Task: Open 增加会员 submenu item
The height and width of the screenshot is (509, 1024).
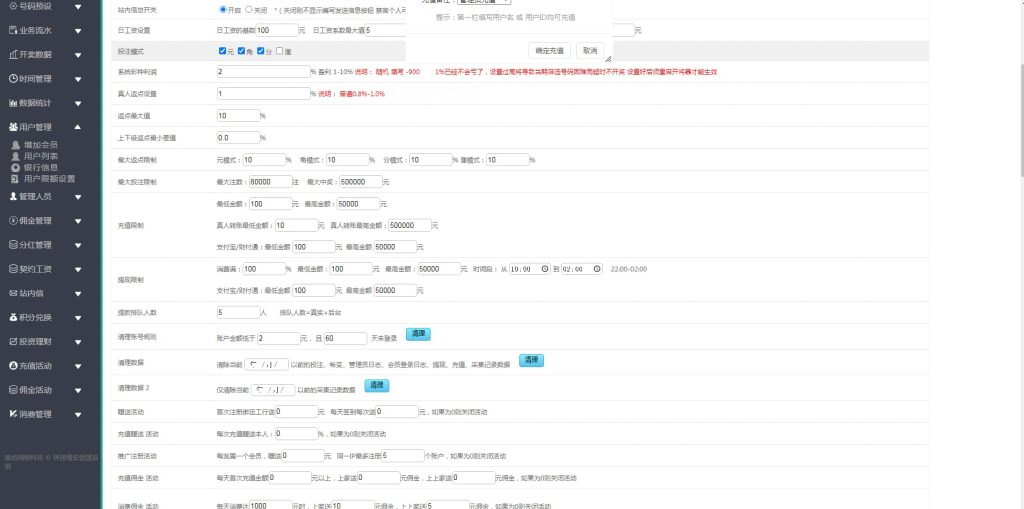Action: pyautogui.click(x=40, y=145)
